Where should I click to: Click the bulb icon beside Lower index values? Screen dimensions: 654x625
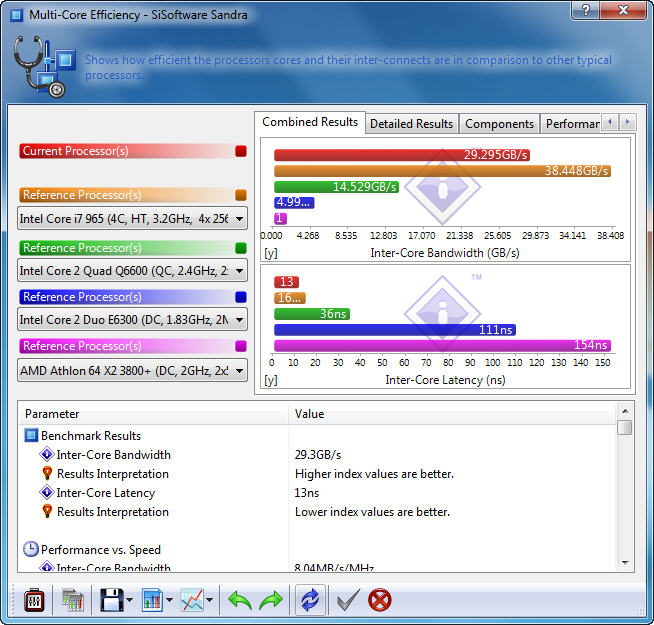(x=47, y=512)
